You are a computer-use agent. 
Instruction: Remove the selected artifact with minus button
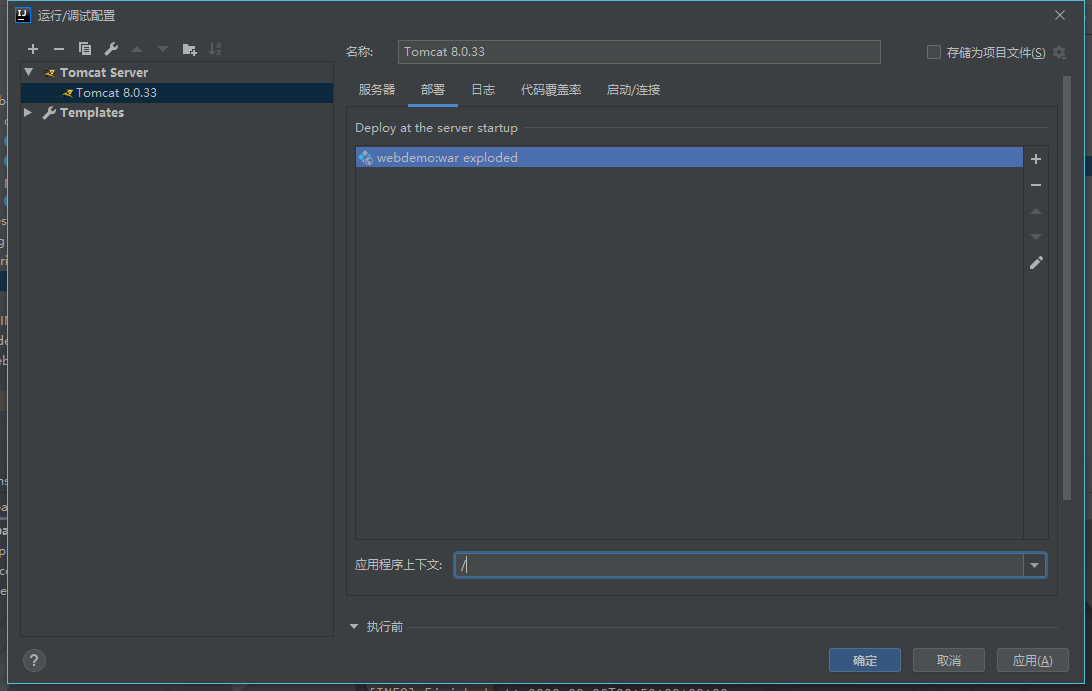[1036, 185]
